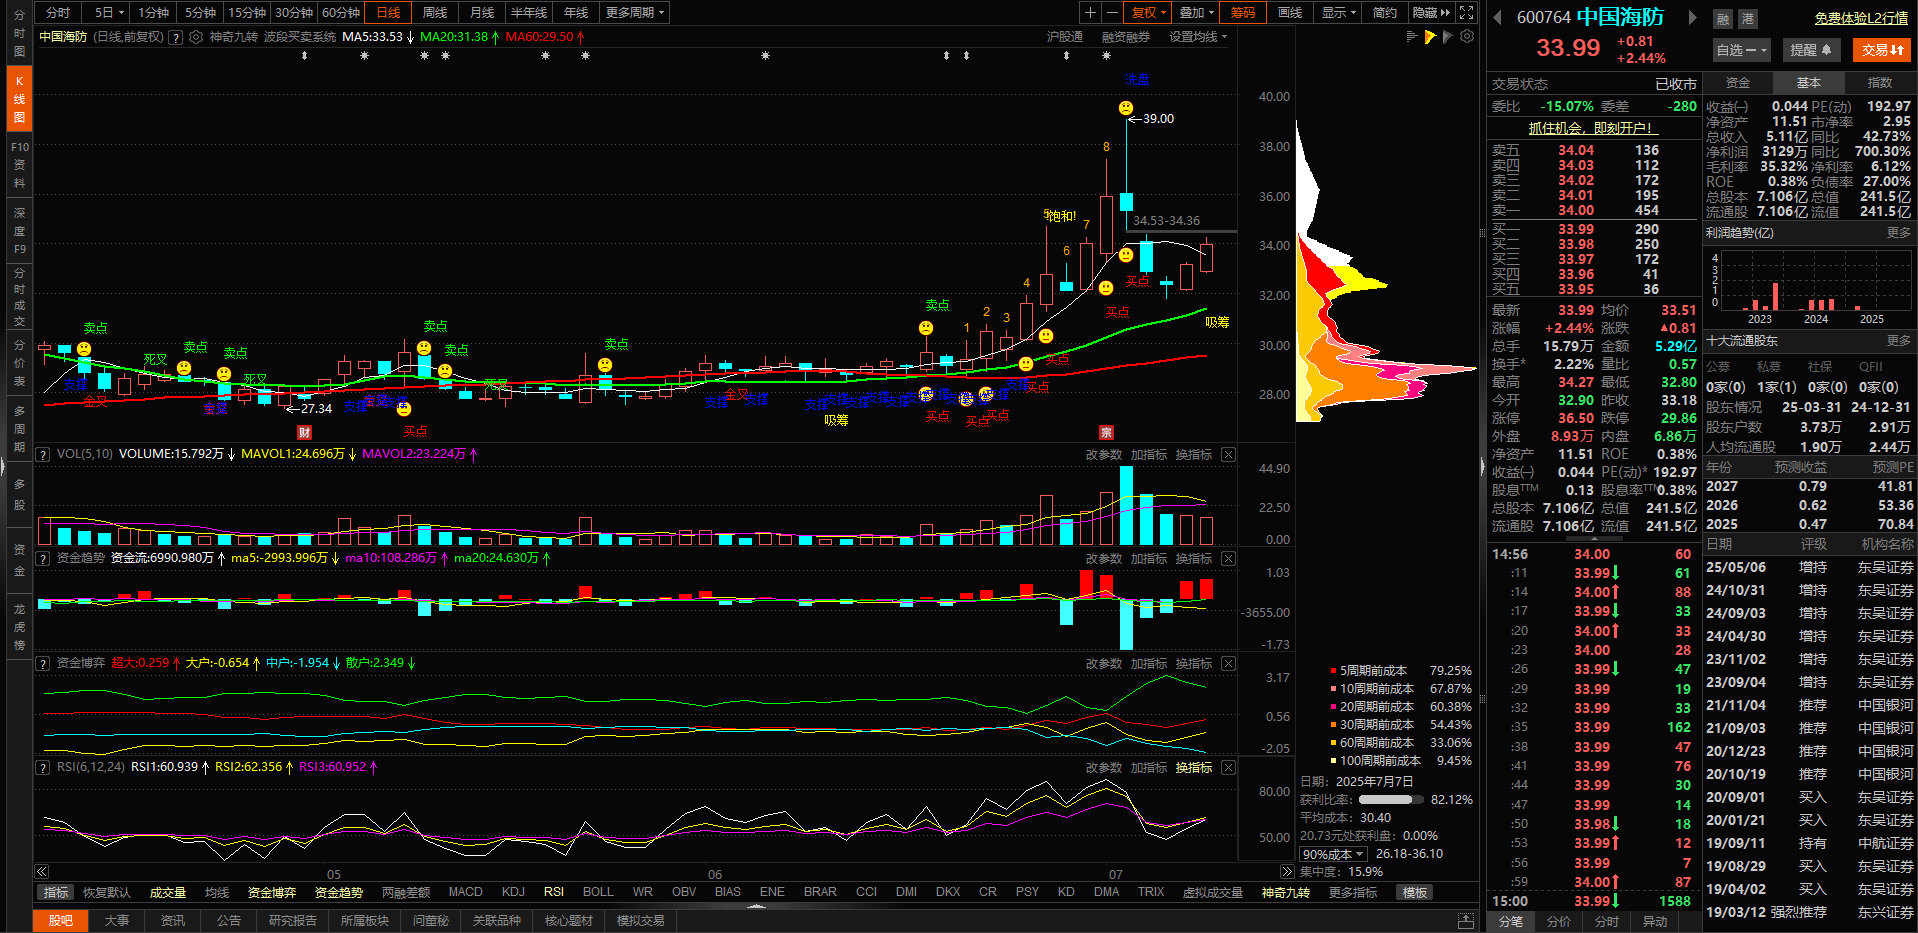Click timeline scroll-left double arrow icon

click(41, 872)
